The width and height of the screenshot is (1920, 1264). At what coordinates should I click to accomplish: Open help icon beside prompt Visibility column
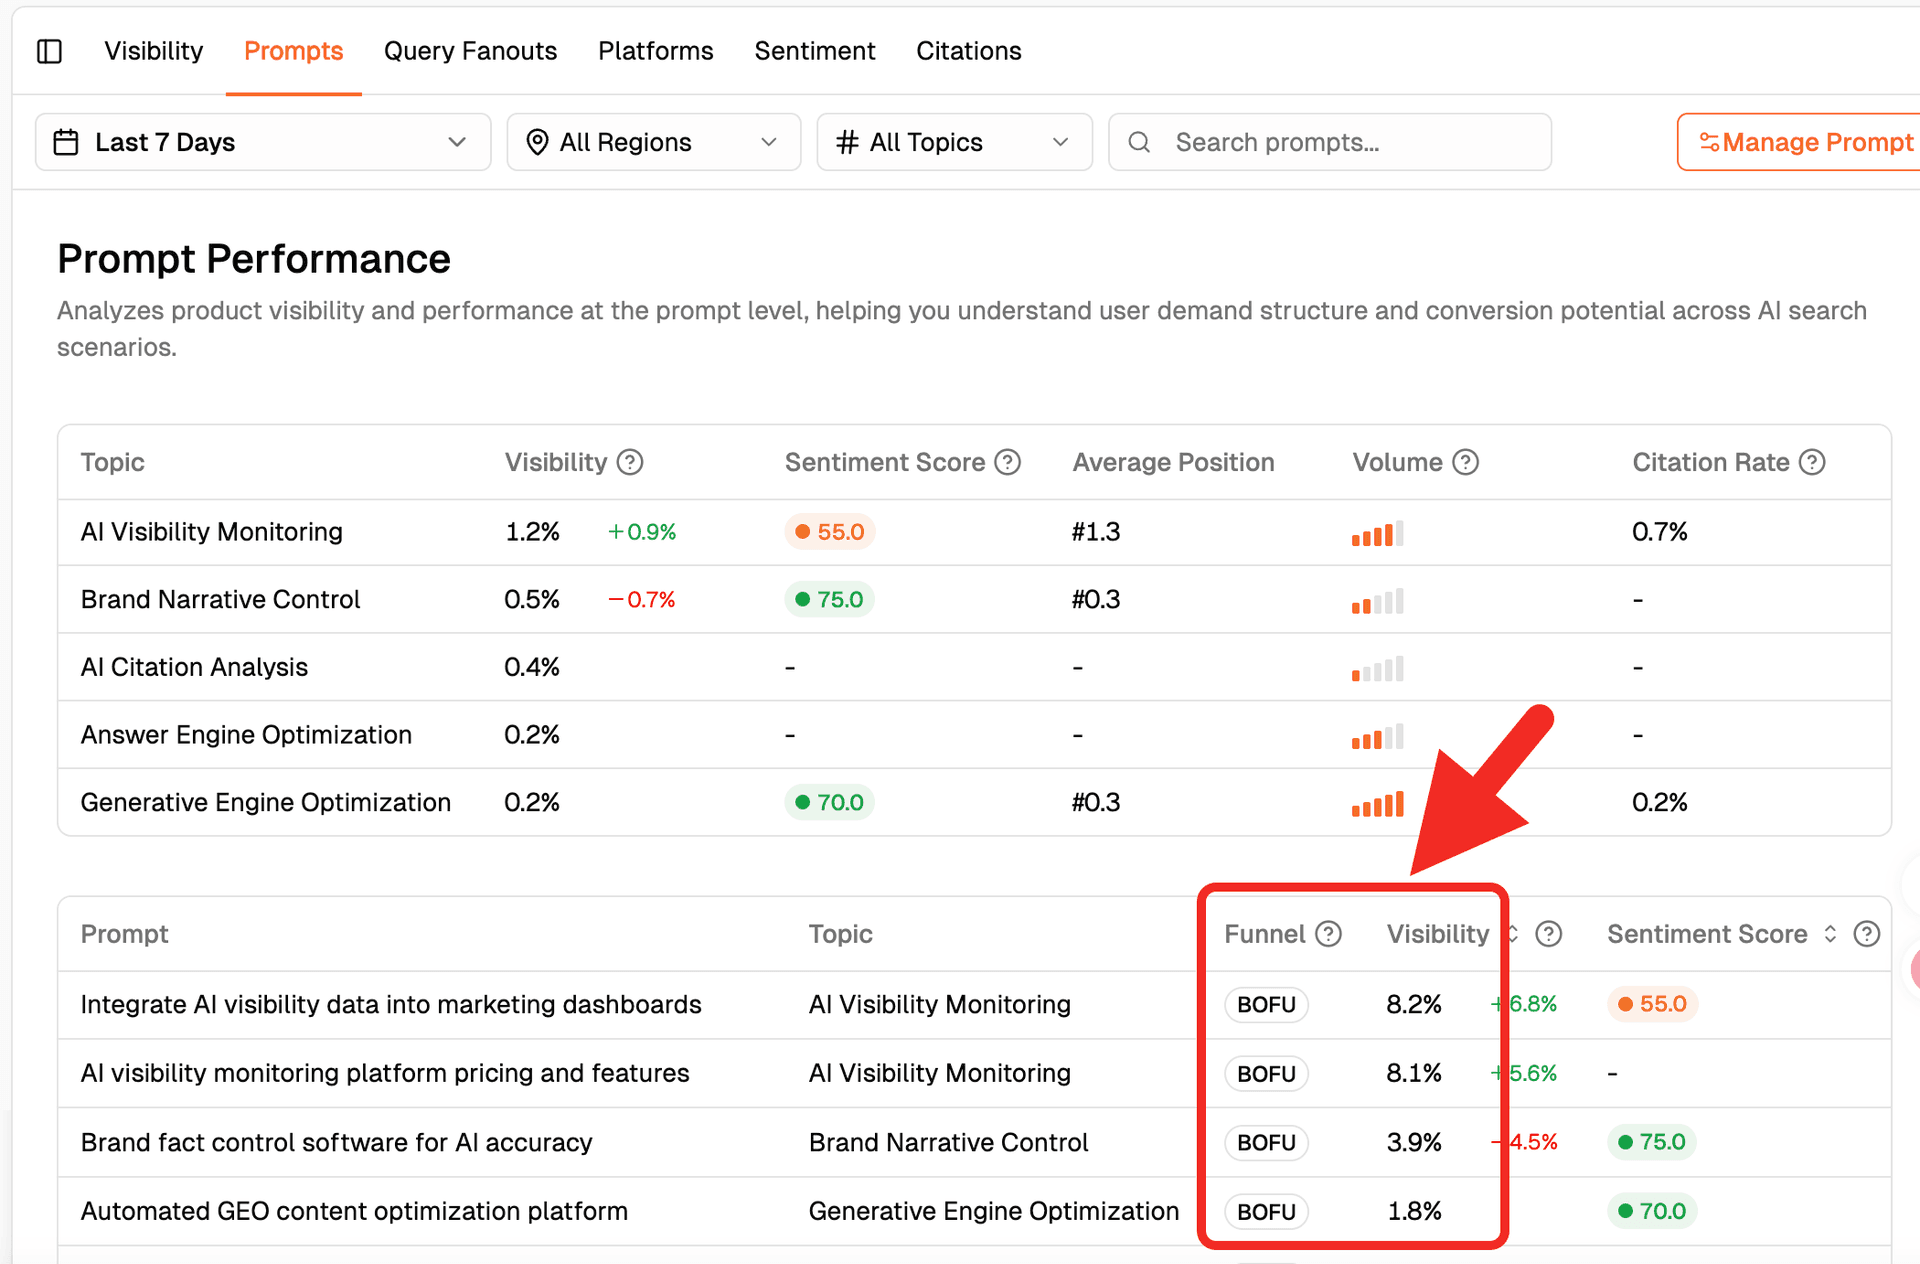click(1548, 934)
